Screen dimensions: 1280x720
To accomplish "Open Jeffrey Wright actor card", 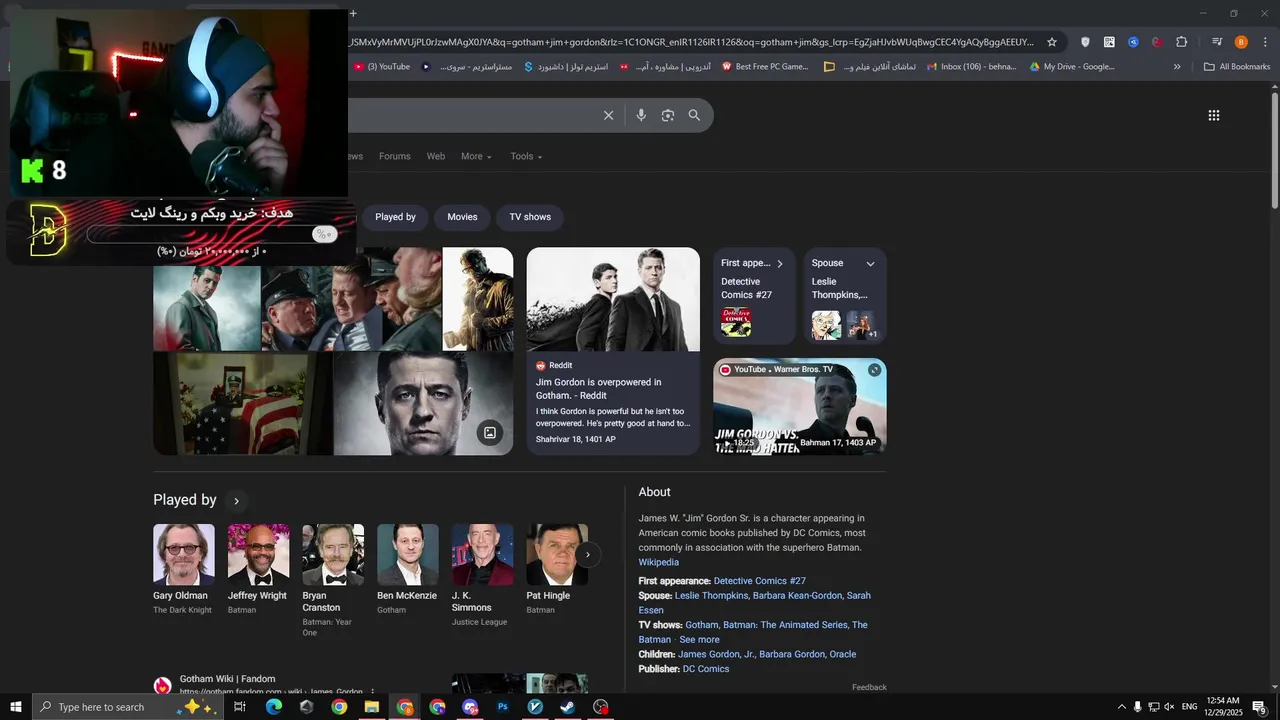I will point(258,569).
